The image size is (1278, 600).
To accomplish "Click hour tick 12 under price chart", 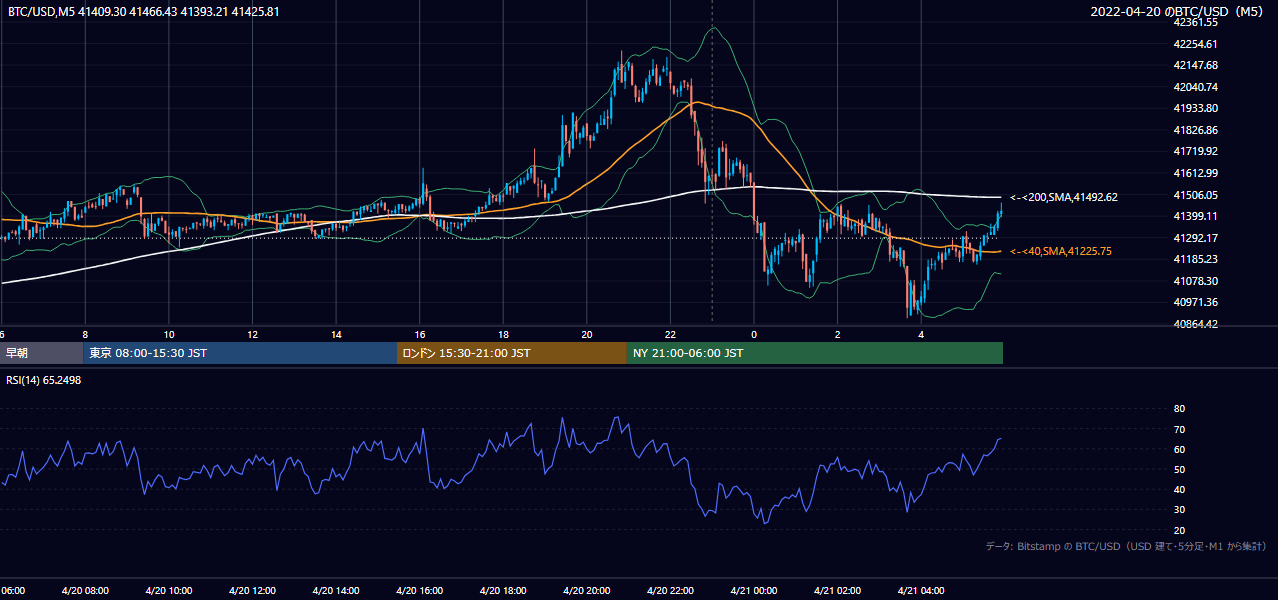I will tap(253, 335).
